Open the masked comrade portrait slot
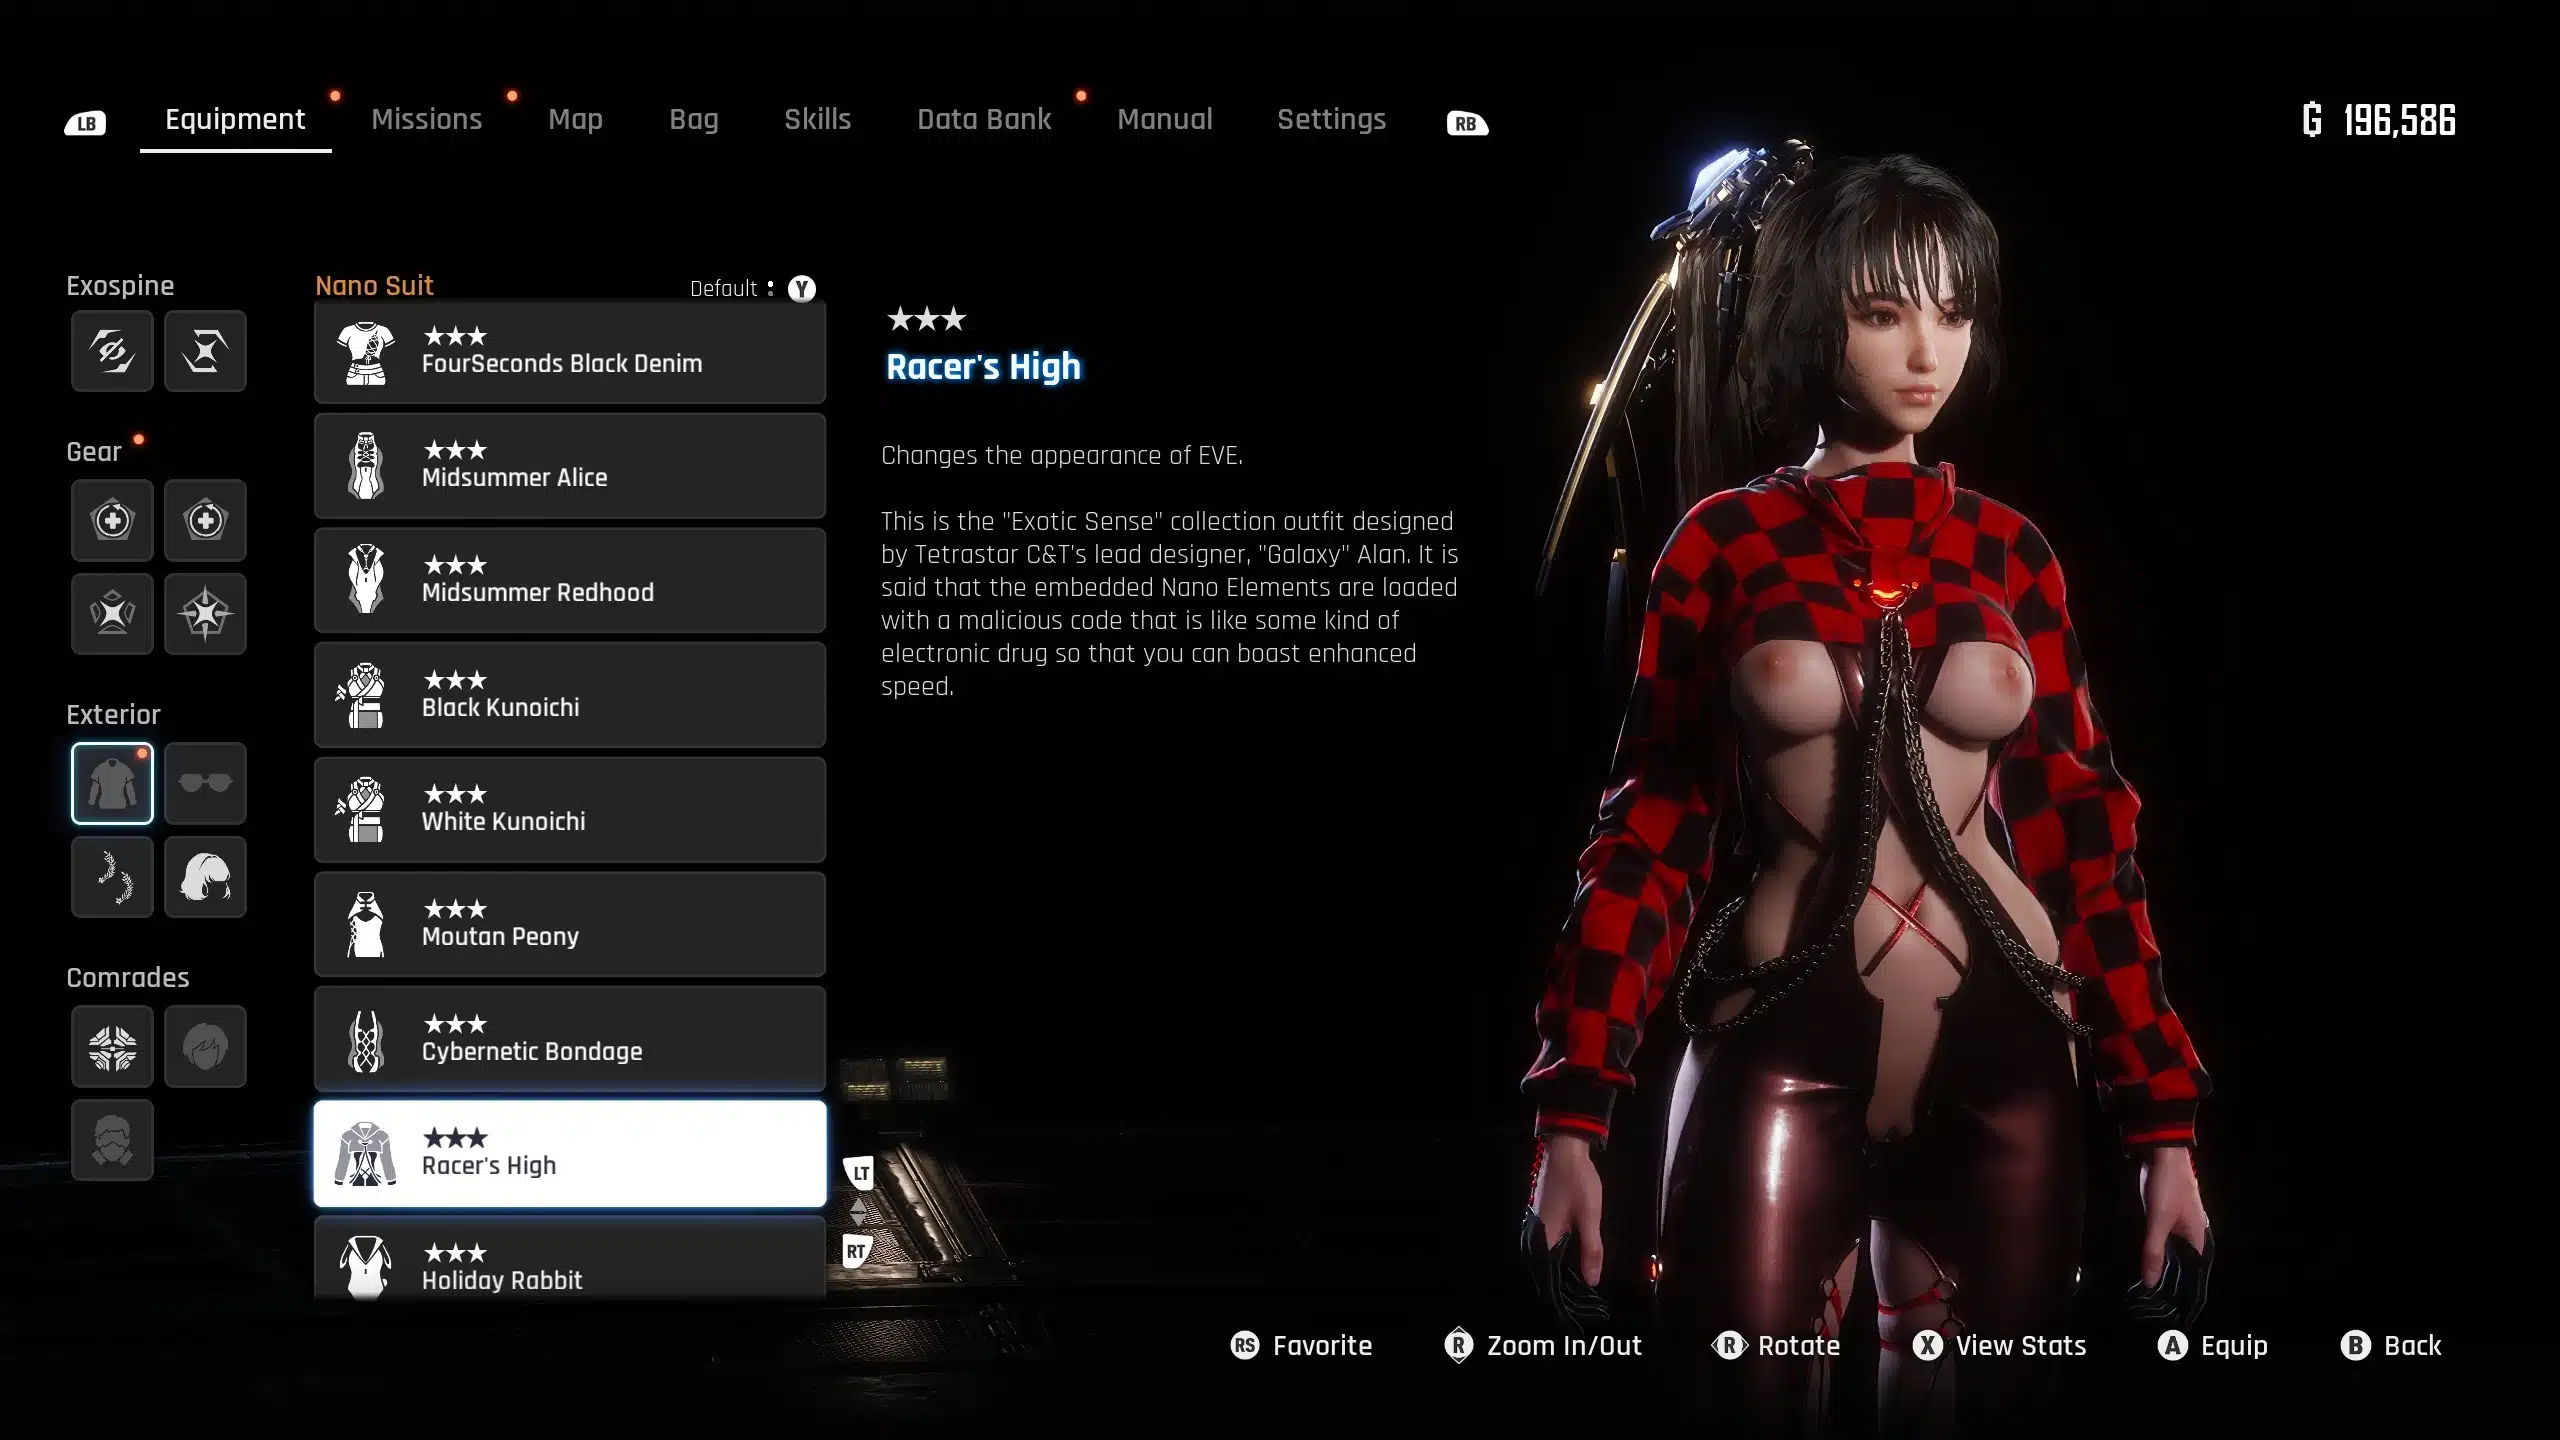 [112, 1140]
